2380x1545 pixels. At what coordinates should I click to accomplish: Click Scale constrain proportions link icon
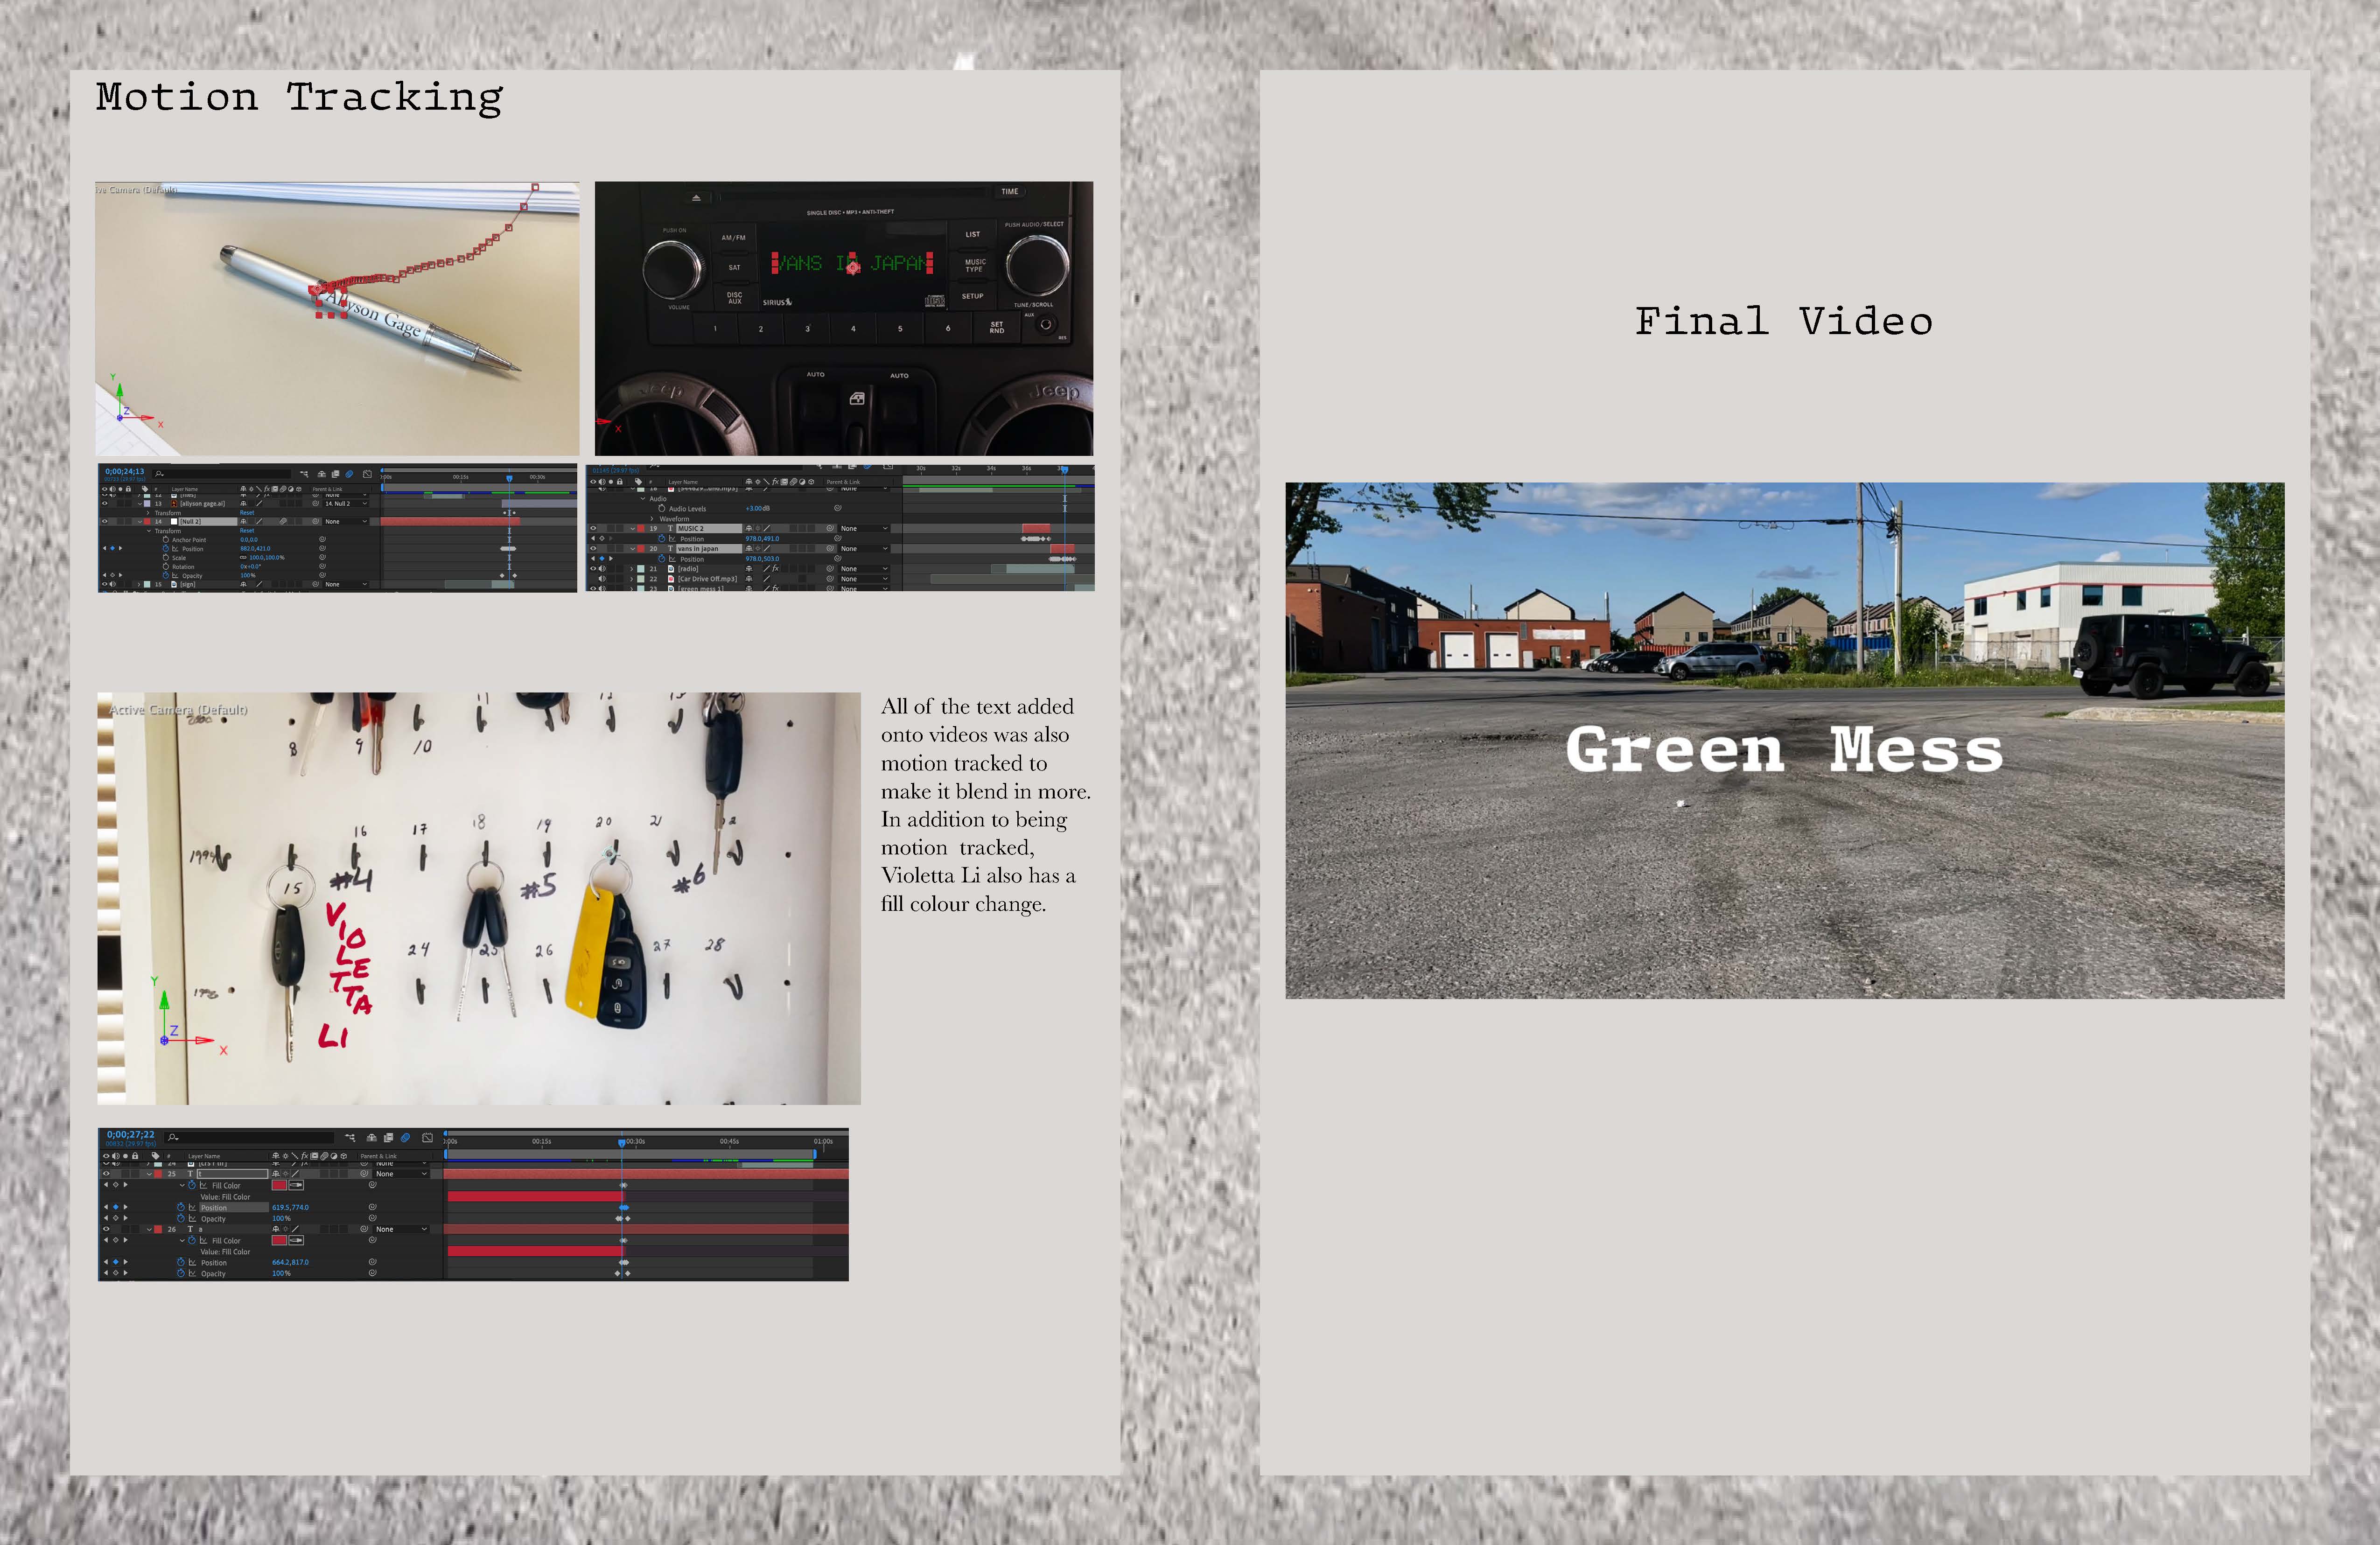pyautogui.click(x=243, y=557)
